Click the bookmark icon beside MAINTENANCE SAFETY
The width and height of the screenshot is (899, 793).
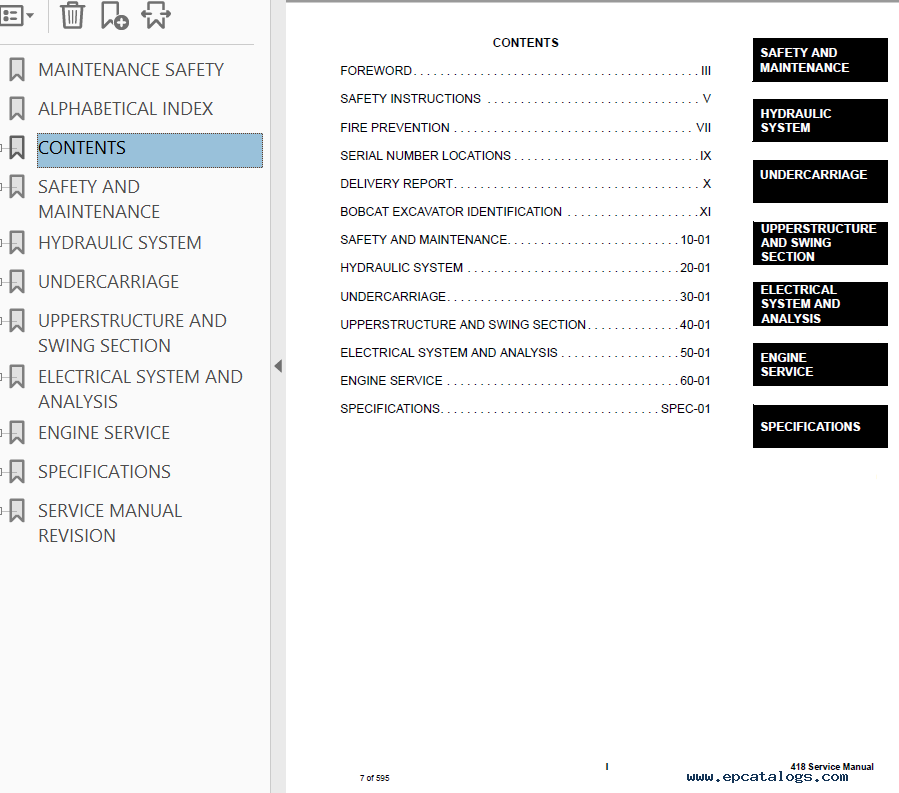17,70
